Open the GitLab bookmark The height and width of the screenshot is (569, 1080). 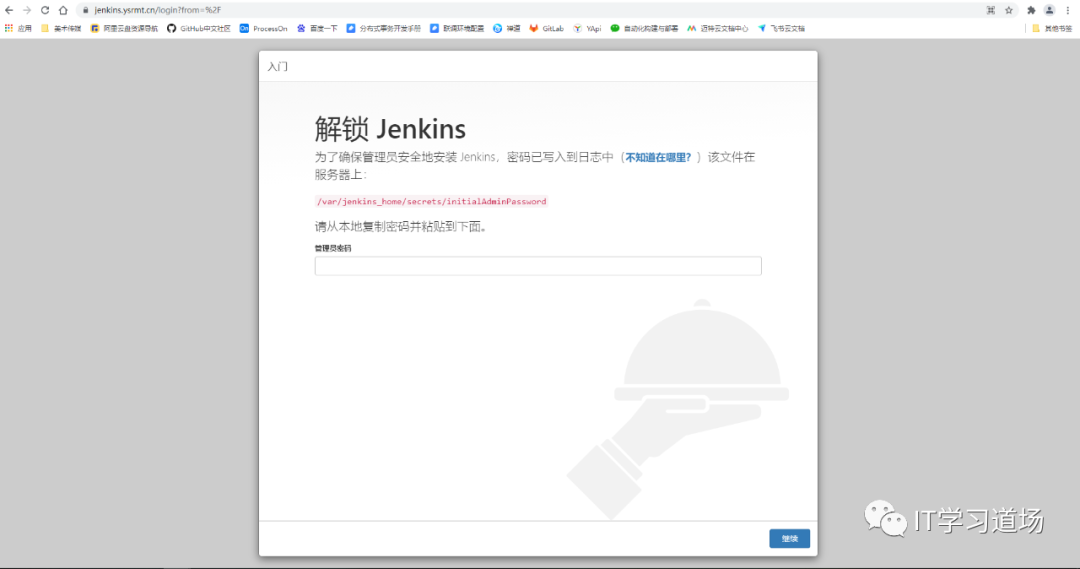[x=546, y=28]
